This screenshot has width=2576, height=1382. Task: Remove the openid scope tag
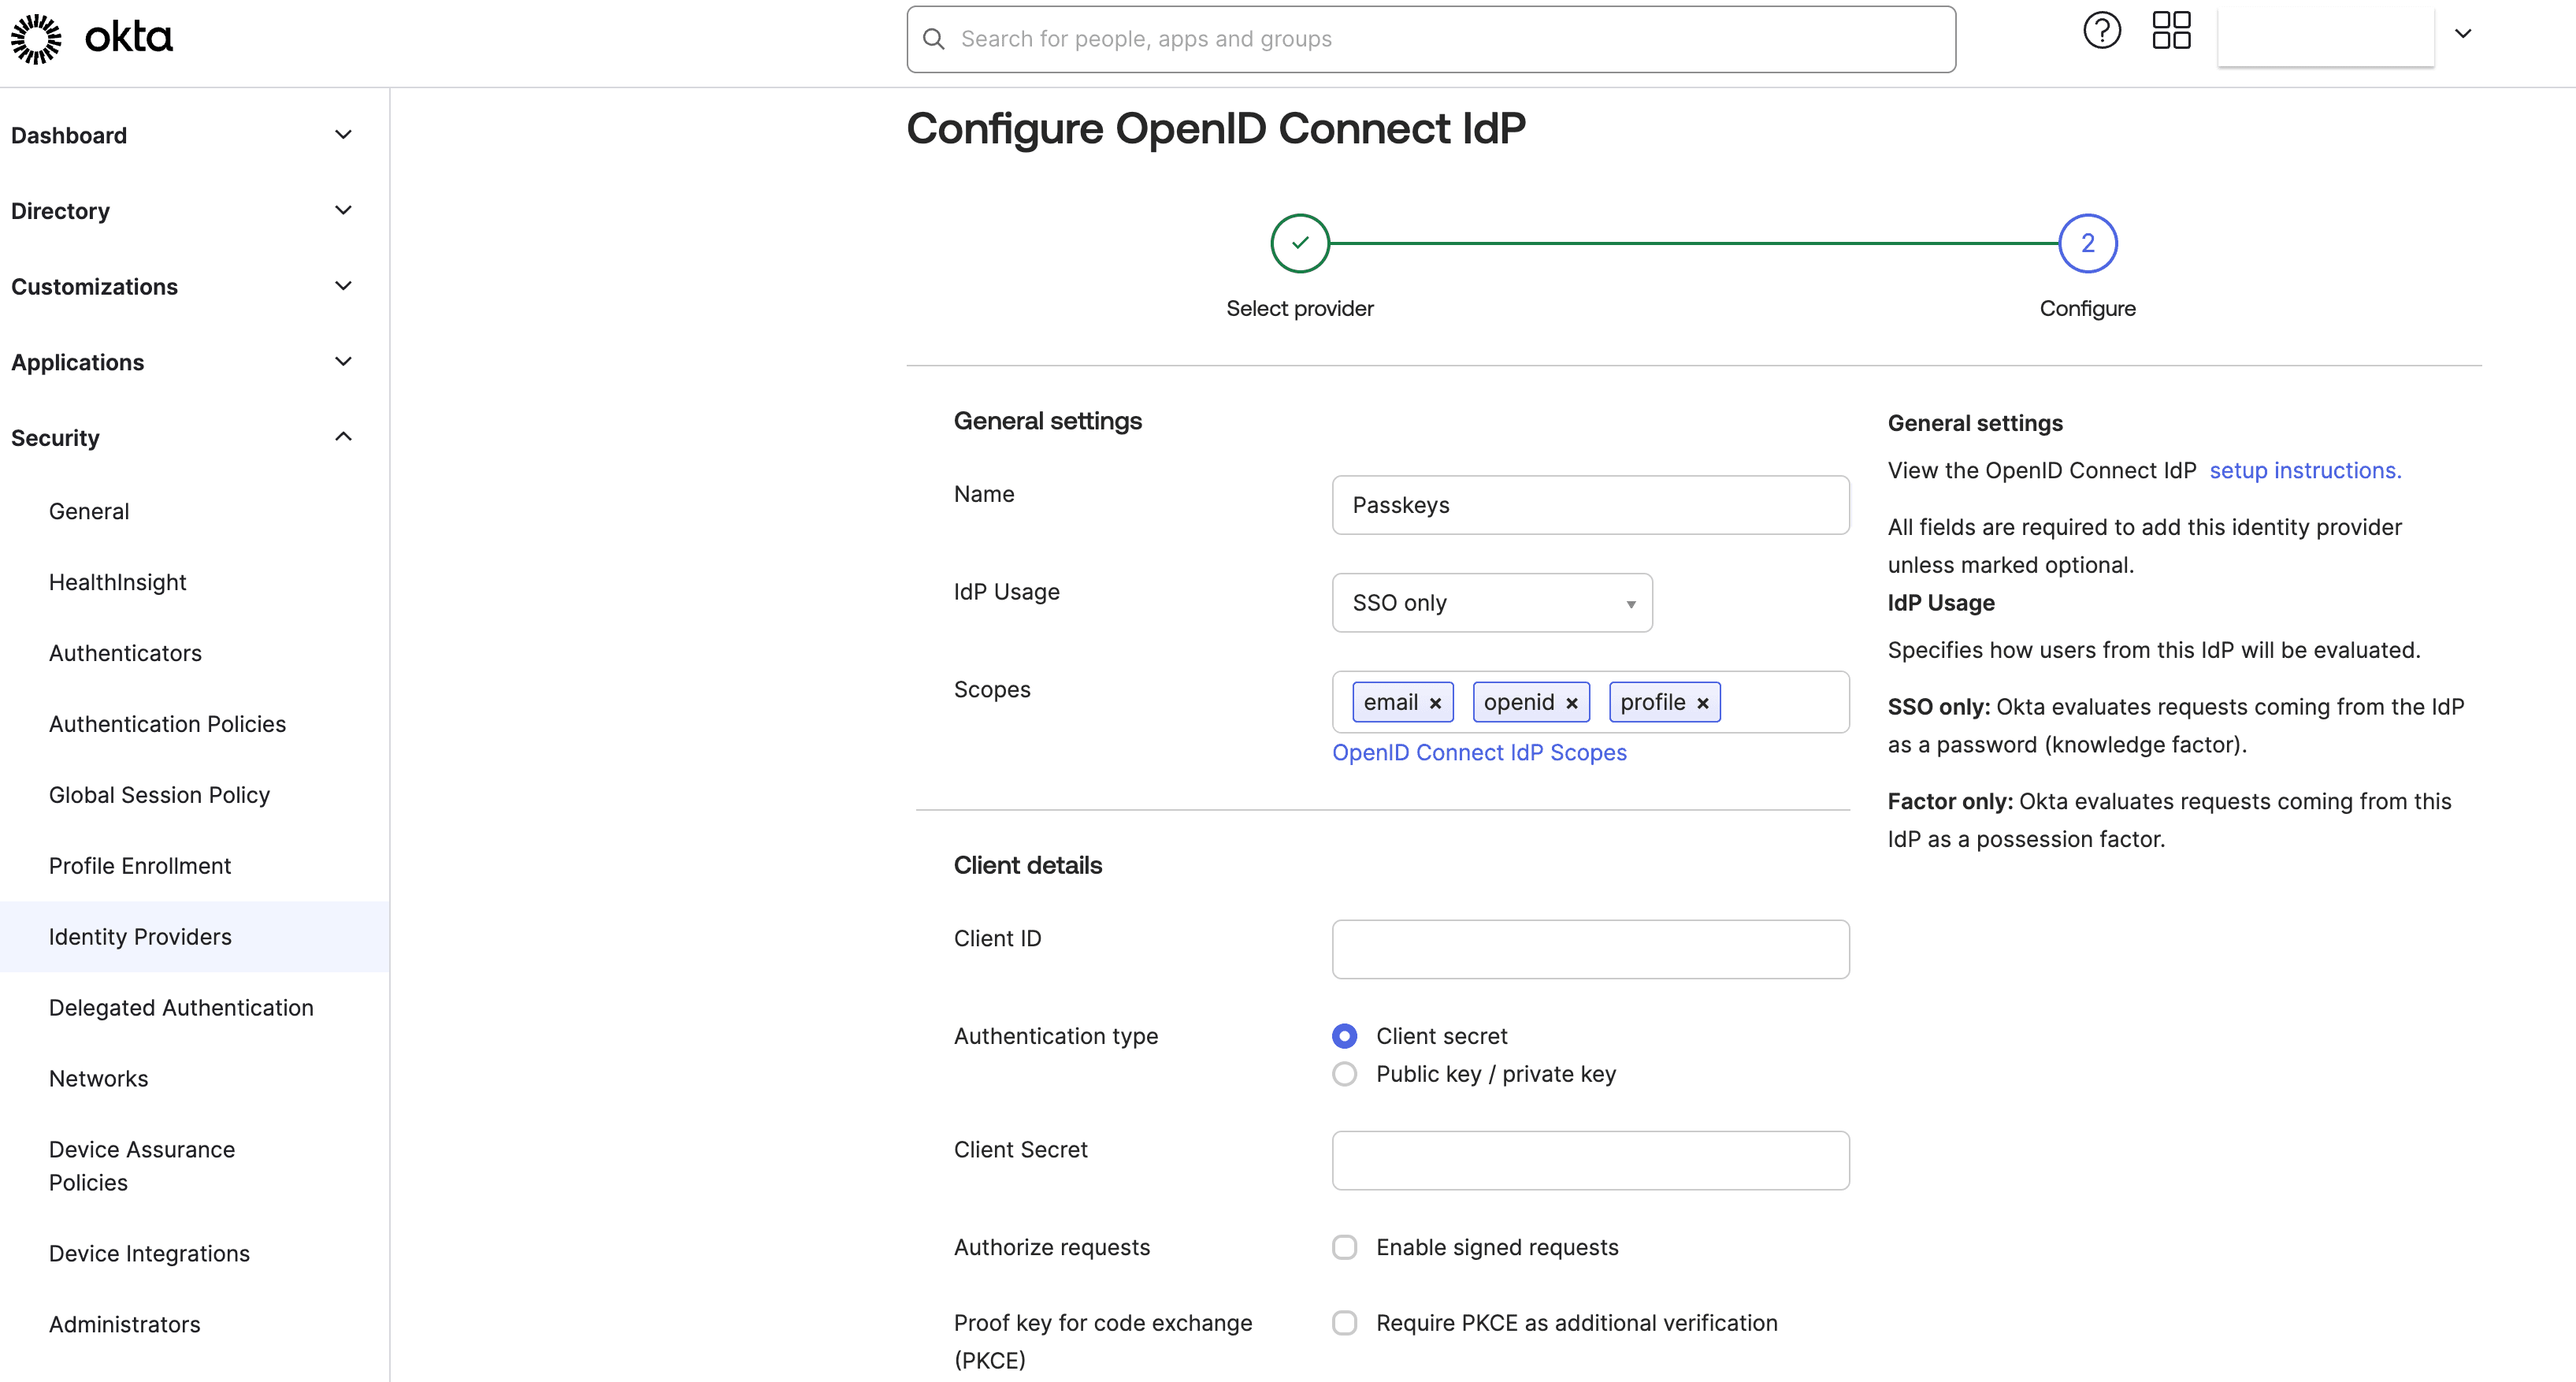pos(1572,702)
